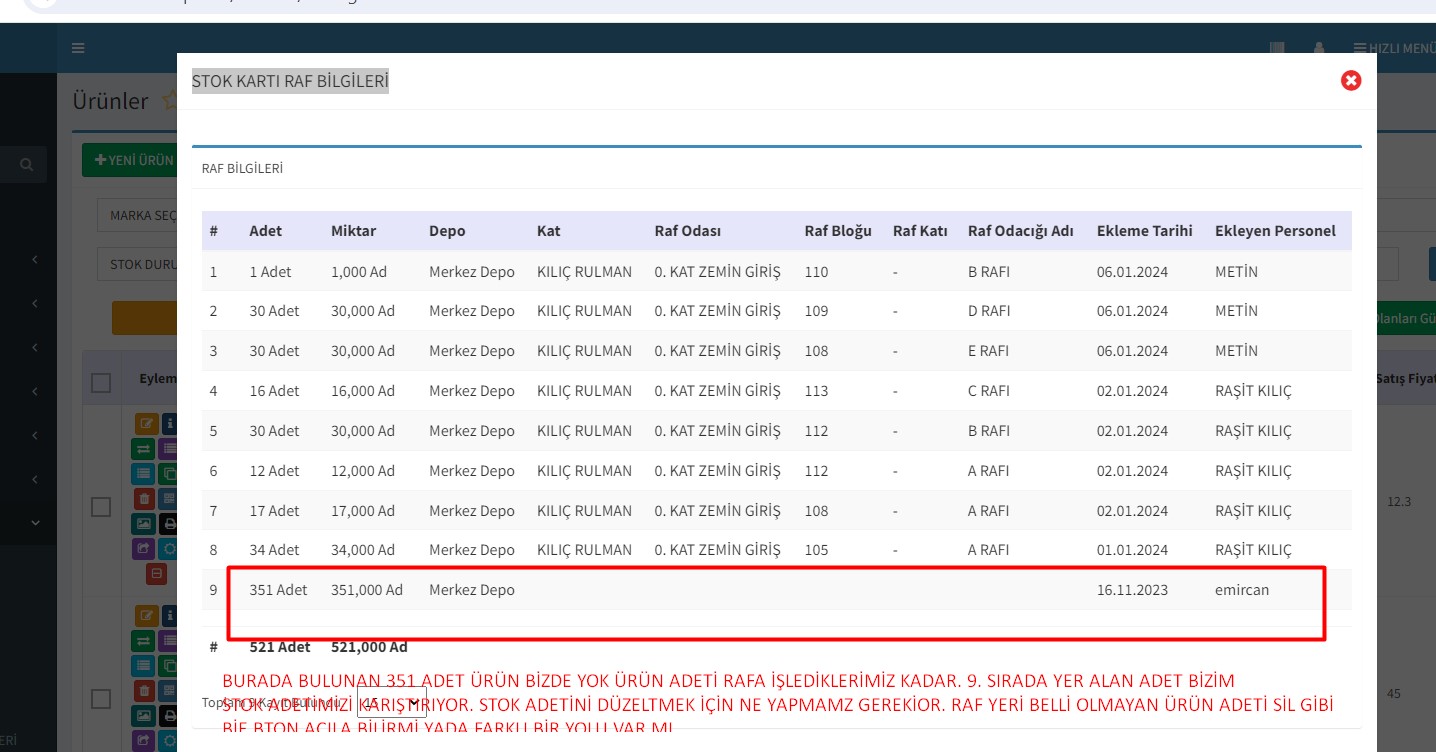Click the sidebar search magnifier icon
The height and width of the screenshot is (752, 1436).
tap(27, 164)
